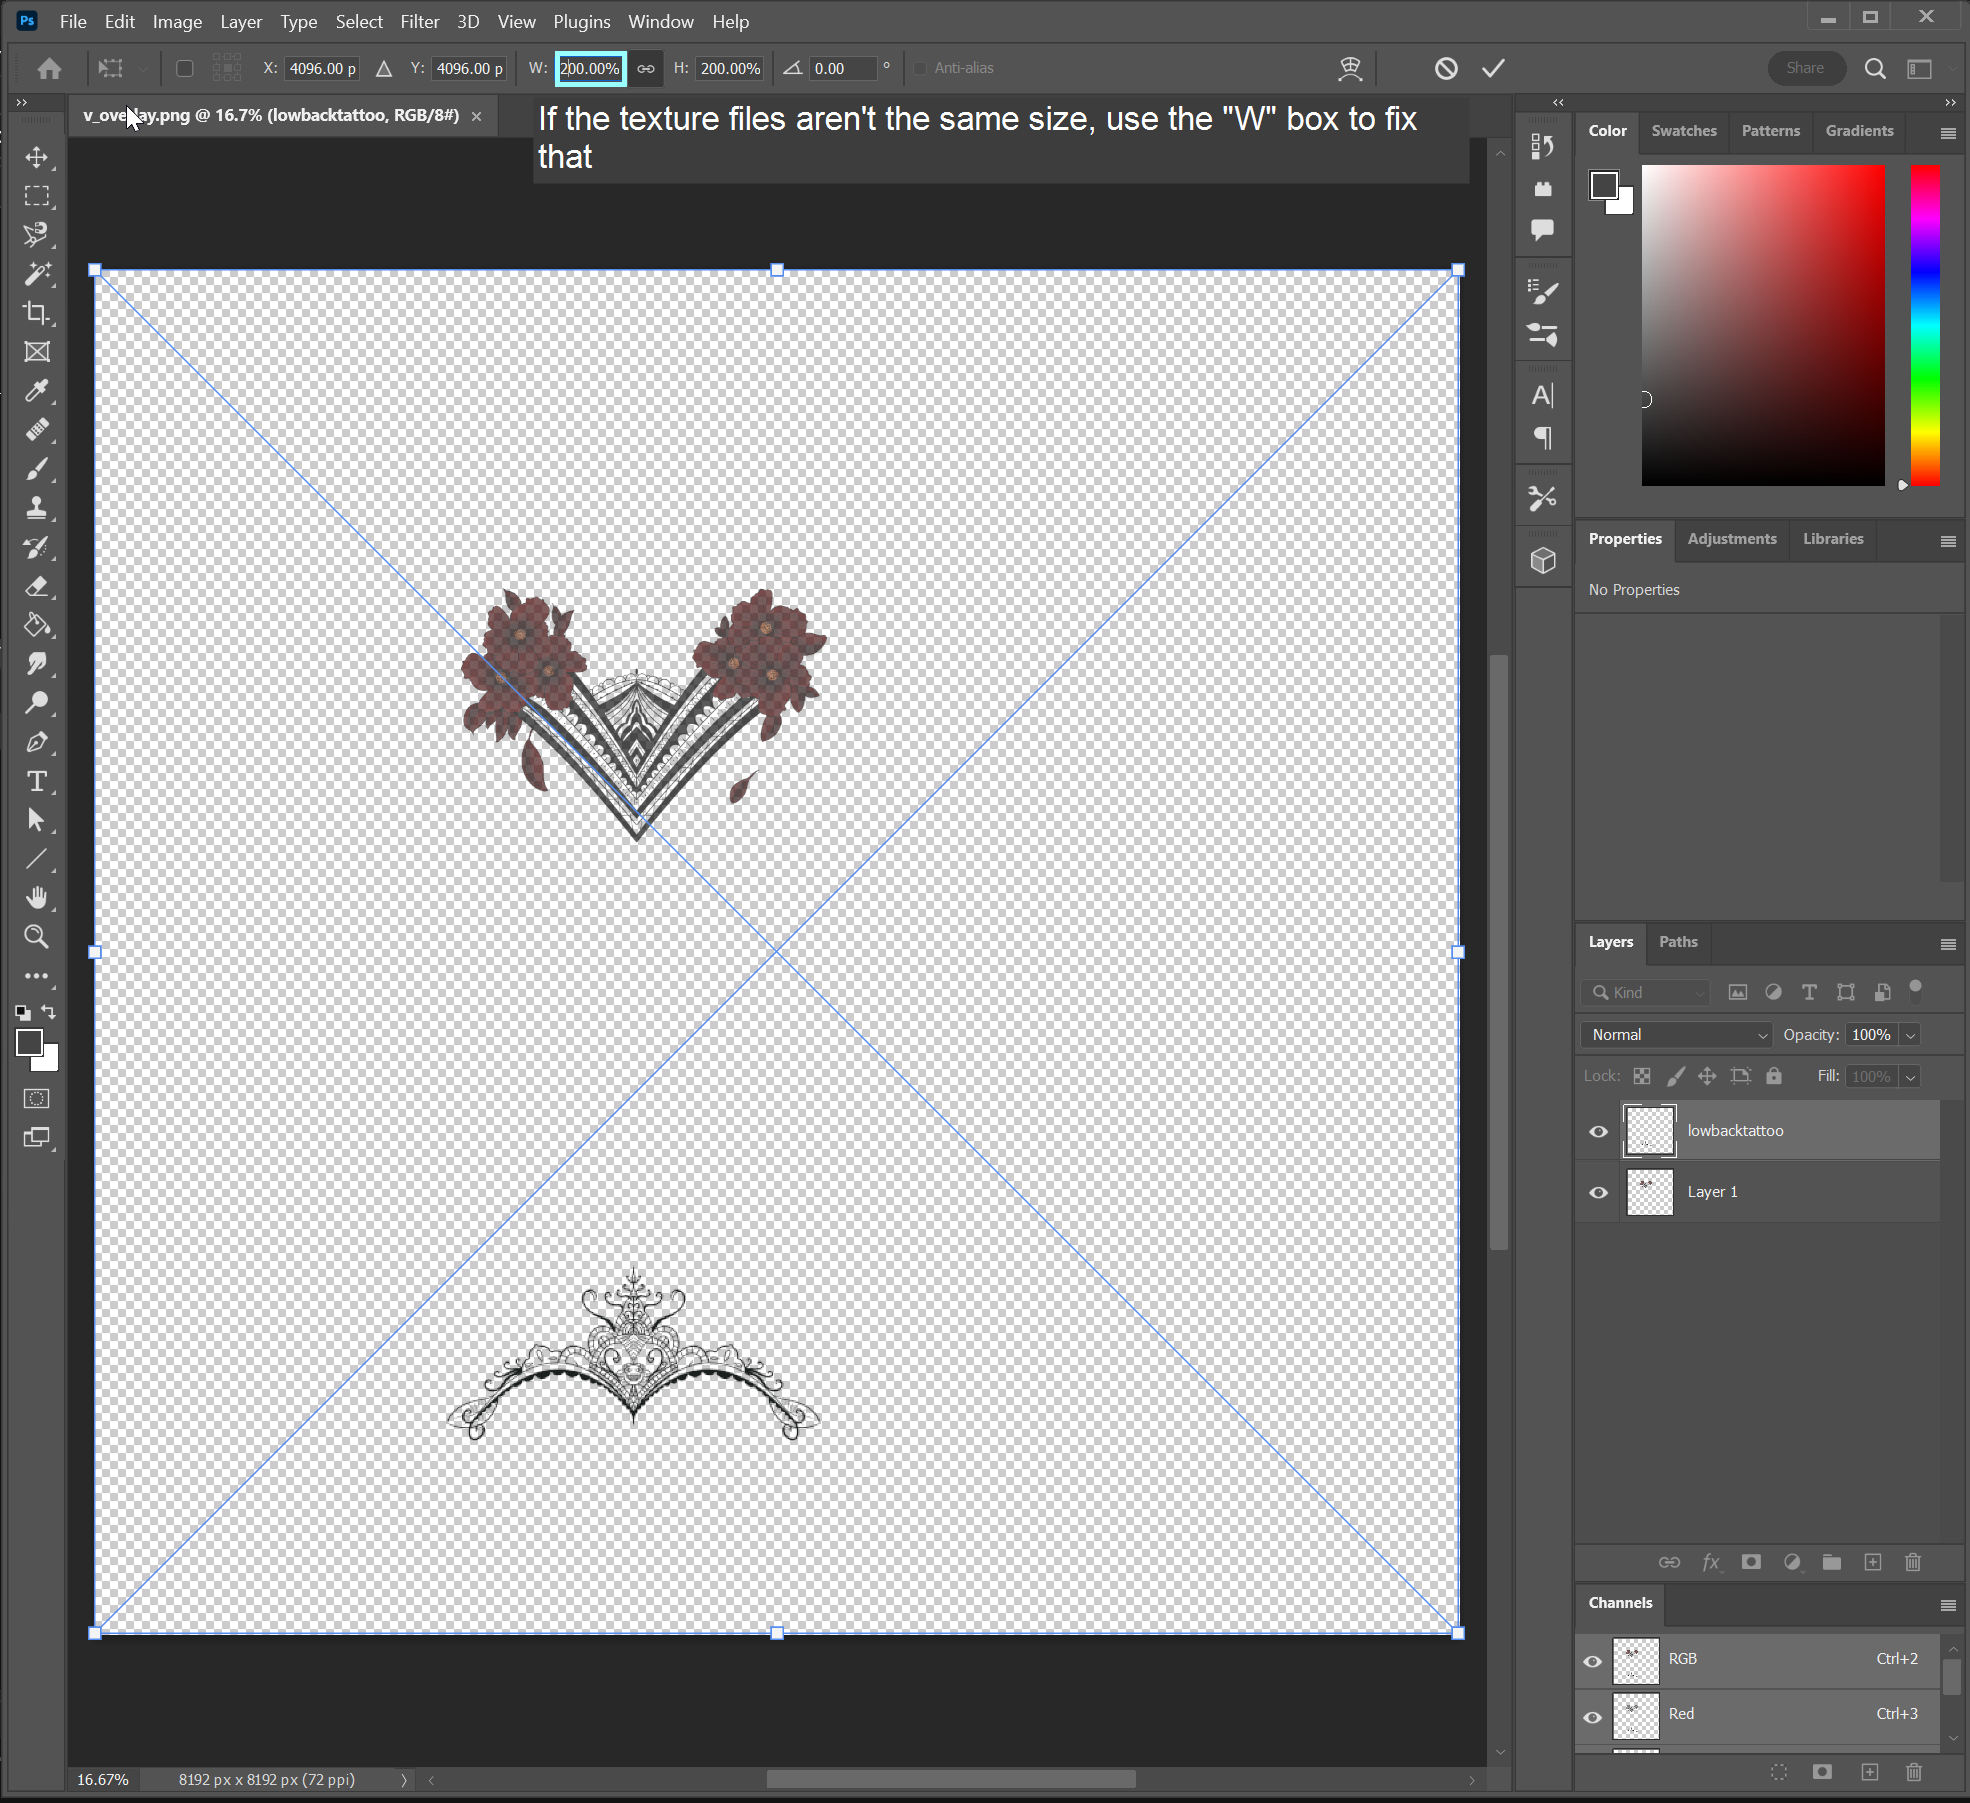The image size is (1970, 1803).
Task: Select the Eyedropper tool
Action: (37, 391)
